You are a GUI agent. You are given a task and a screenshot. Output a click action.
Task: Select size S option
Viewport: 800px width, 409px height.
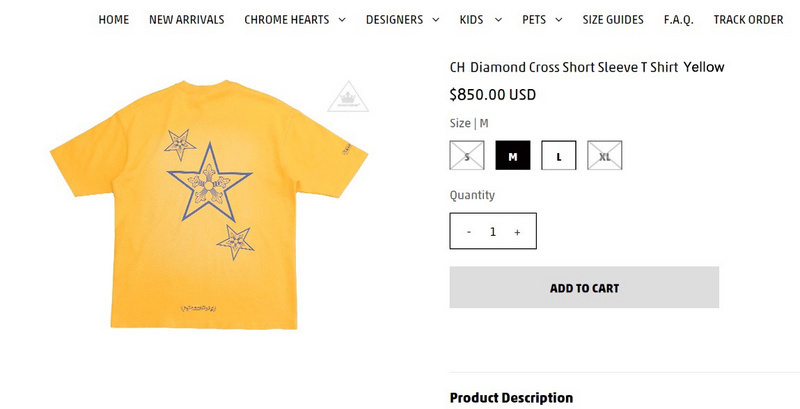pyautogui.click(x=467, y=156)
